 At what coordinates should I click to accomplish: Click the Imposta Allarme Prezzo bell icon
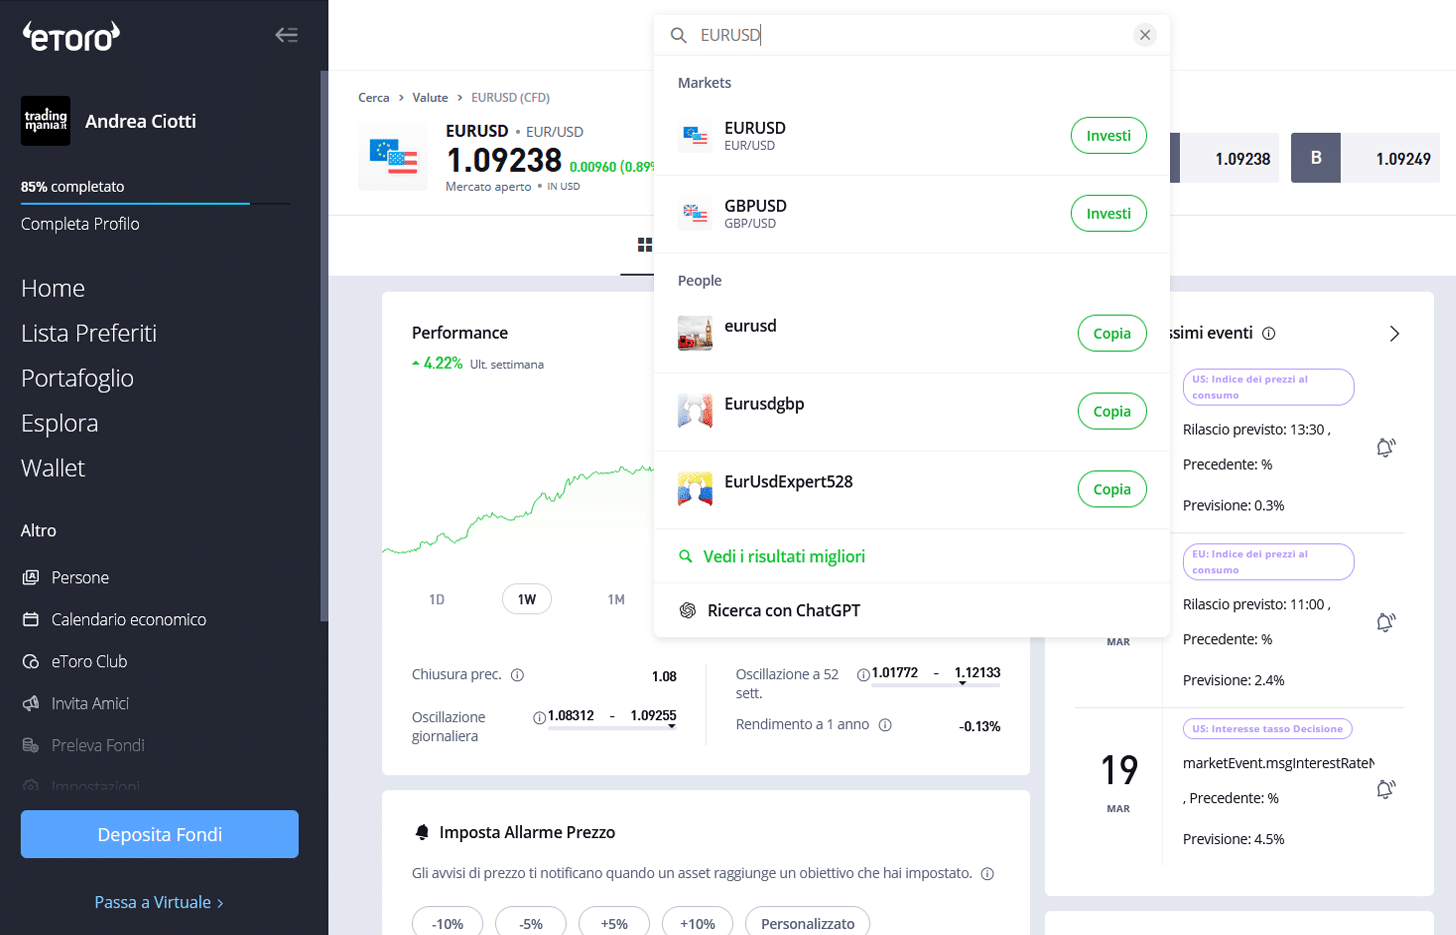pyautogui.click(x=422, y=832)
